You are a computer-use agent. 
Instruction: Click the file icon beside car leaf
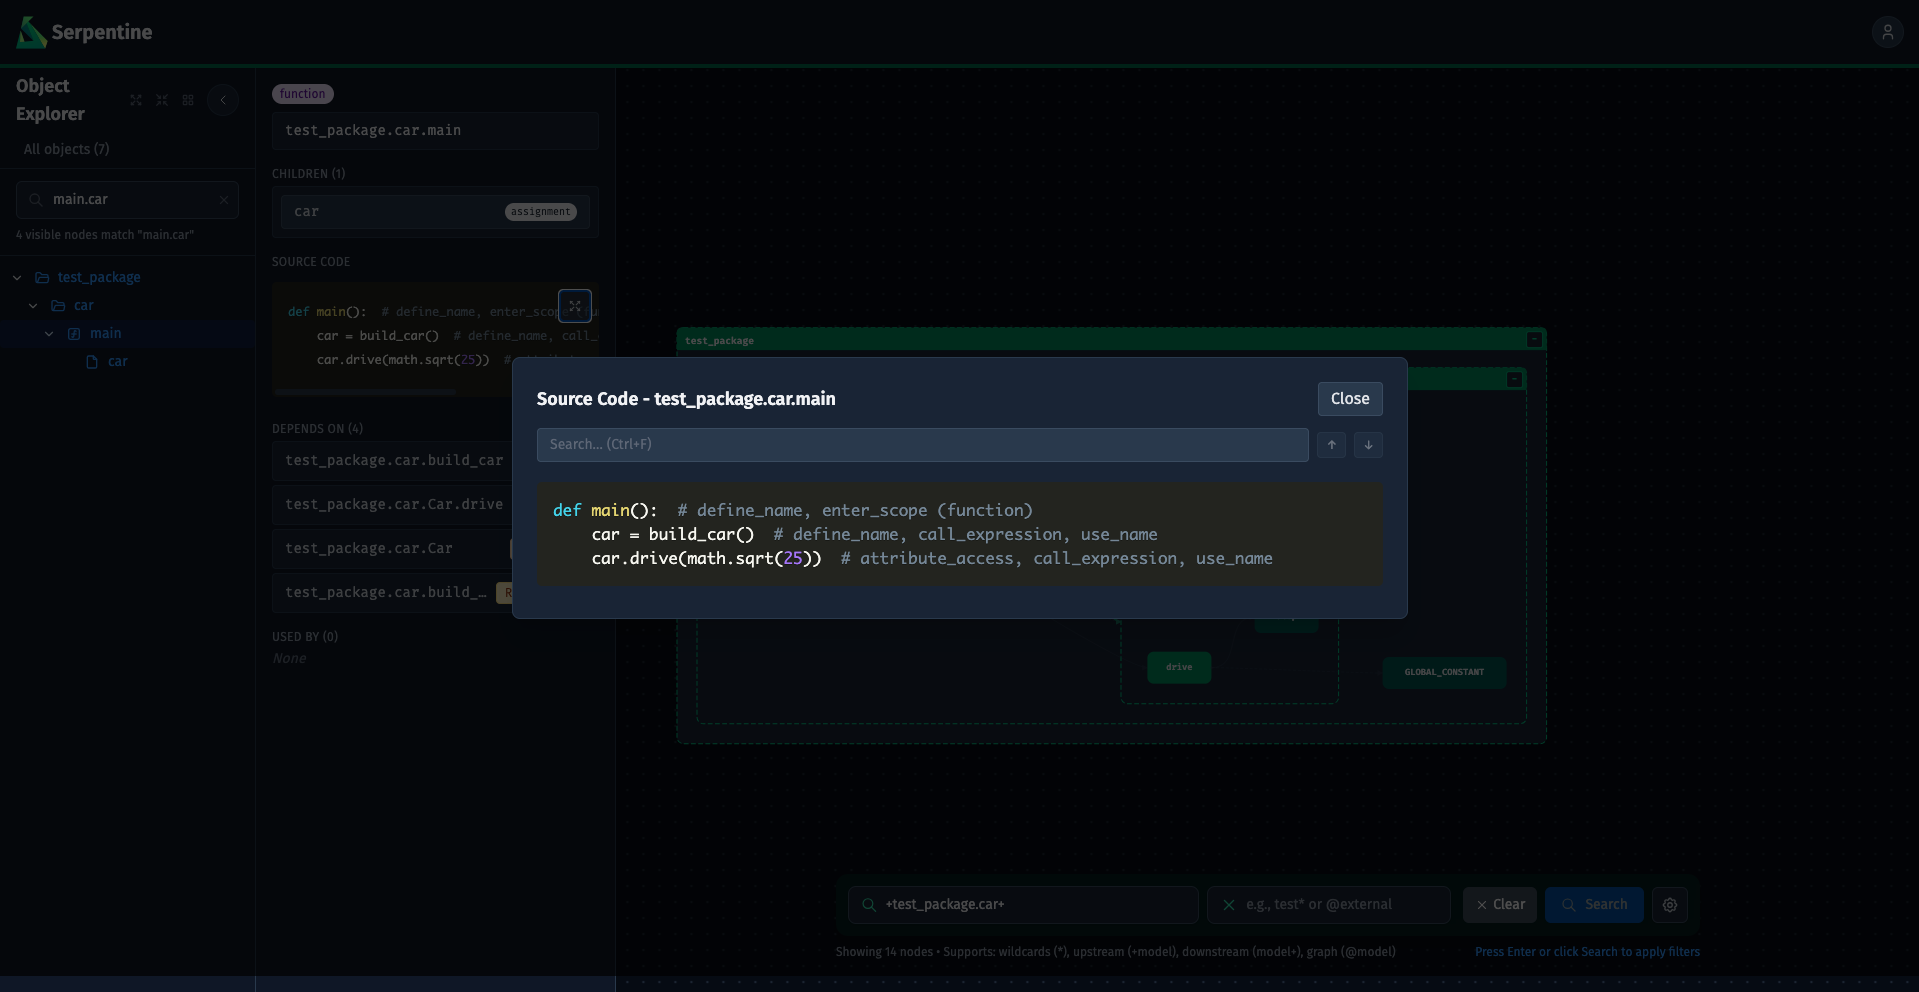[92, 362]
